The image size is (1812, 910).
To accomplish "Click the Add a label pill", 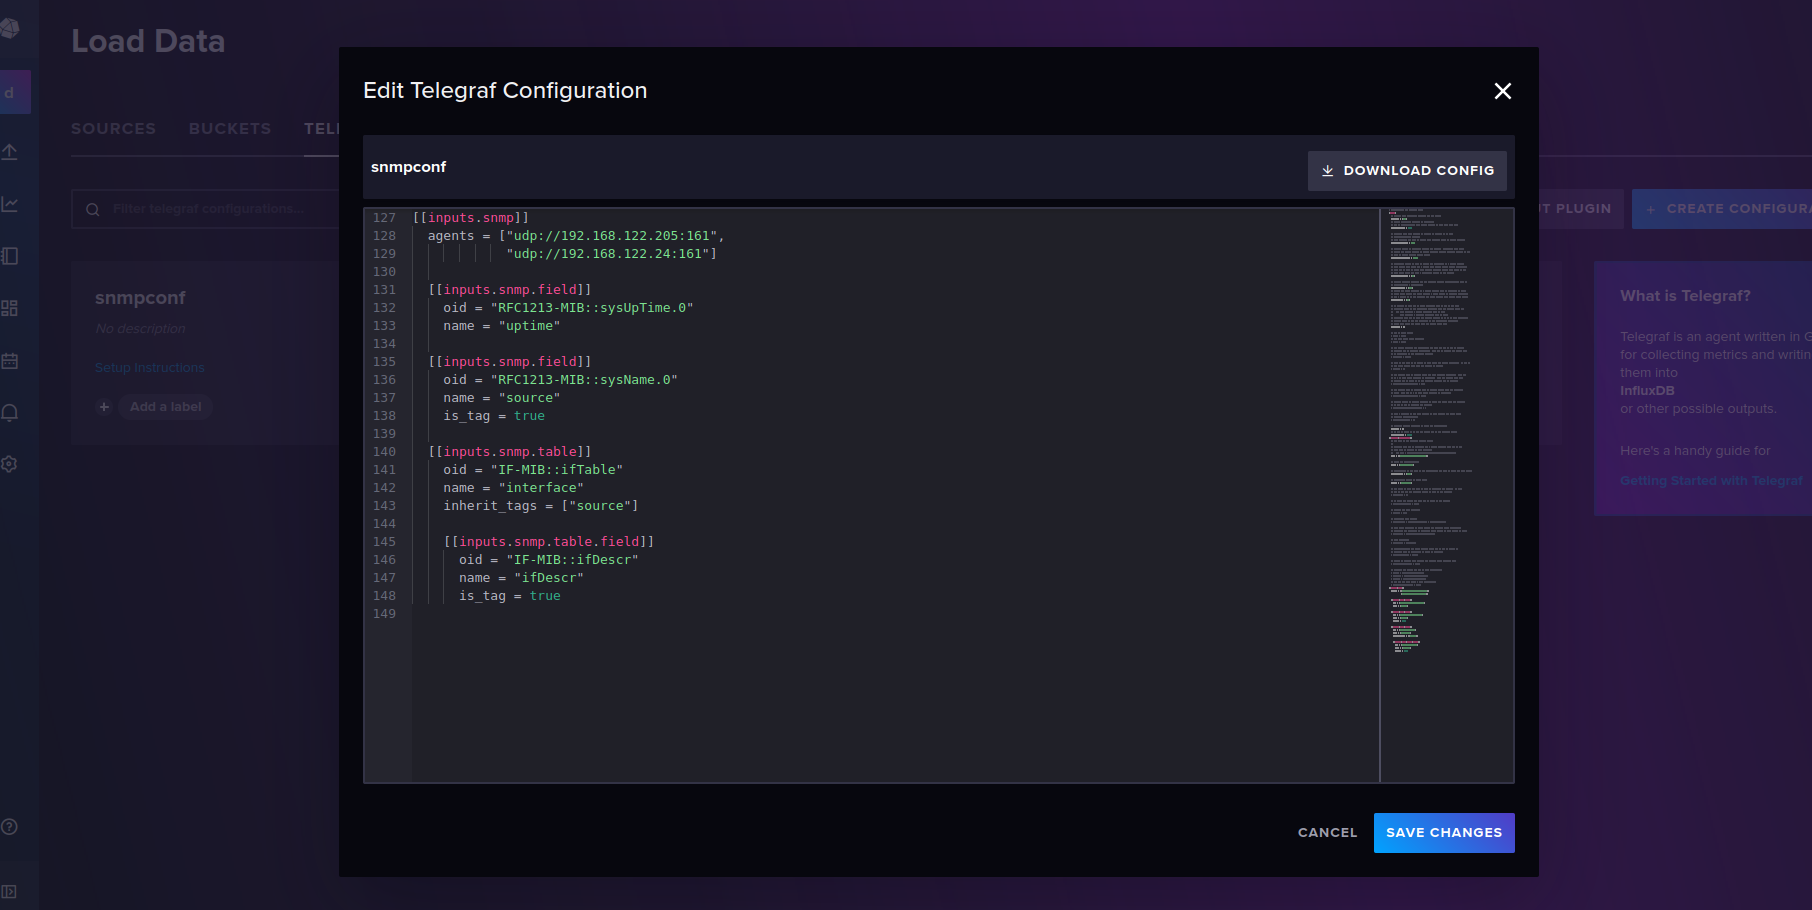I will click(166, 407).
